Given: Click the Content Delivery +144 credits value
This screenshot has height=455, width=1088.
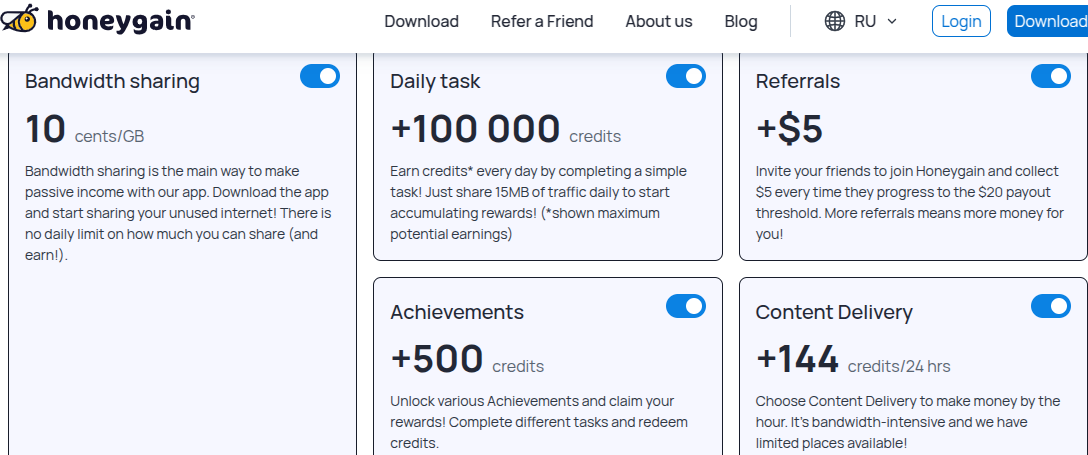Looking at the screenshot, I should click(x=853, y=360).
